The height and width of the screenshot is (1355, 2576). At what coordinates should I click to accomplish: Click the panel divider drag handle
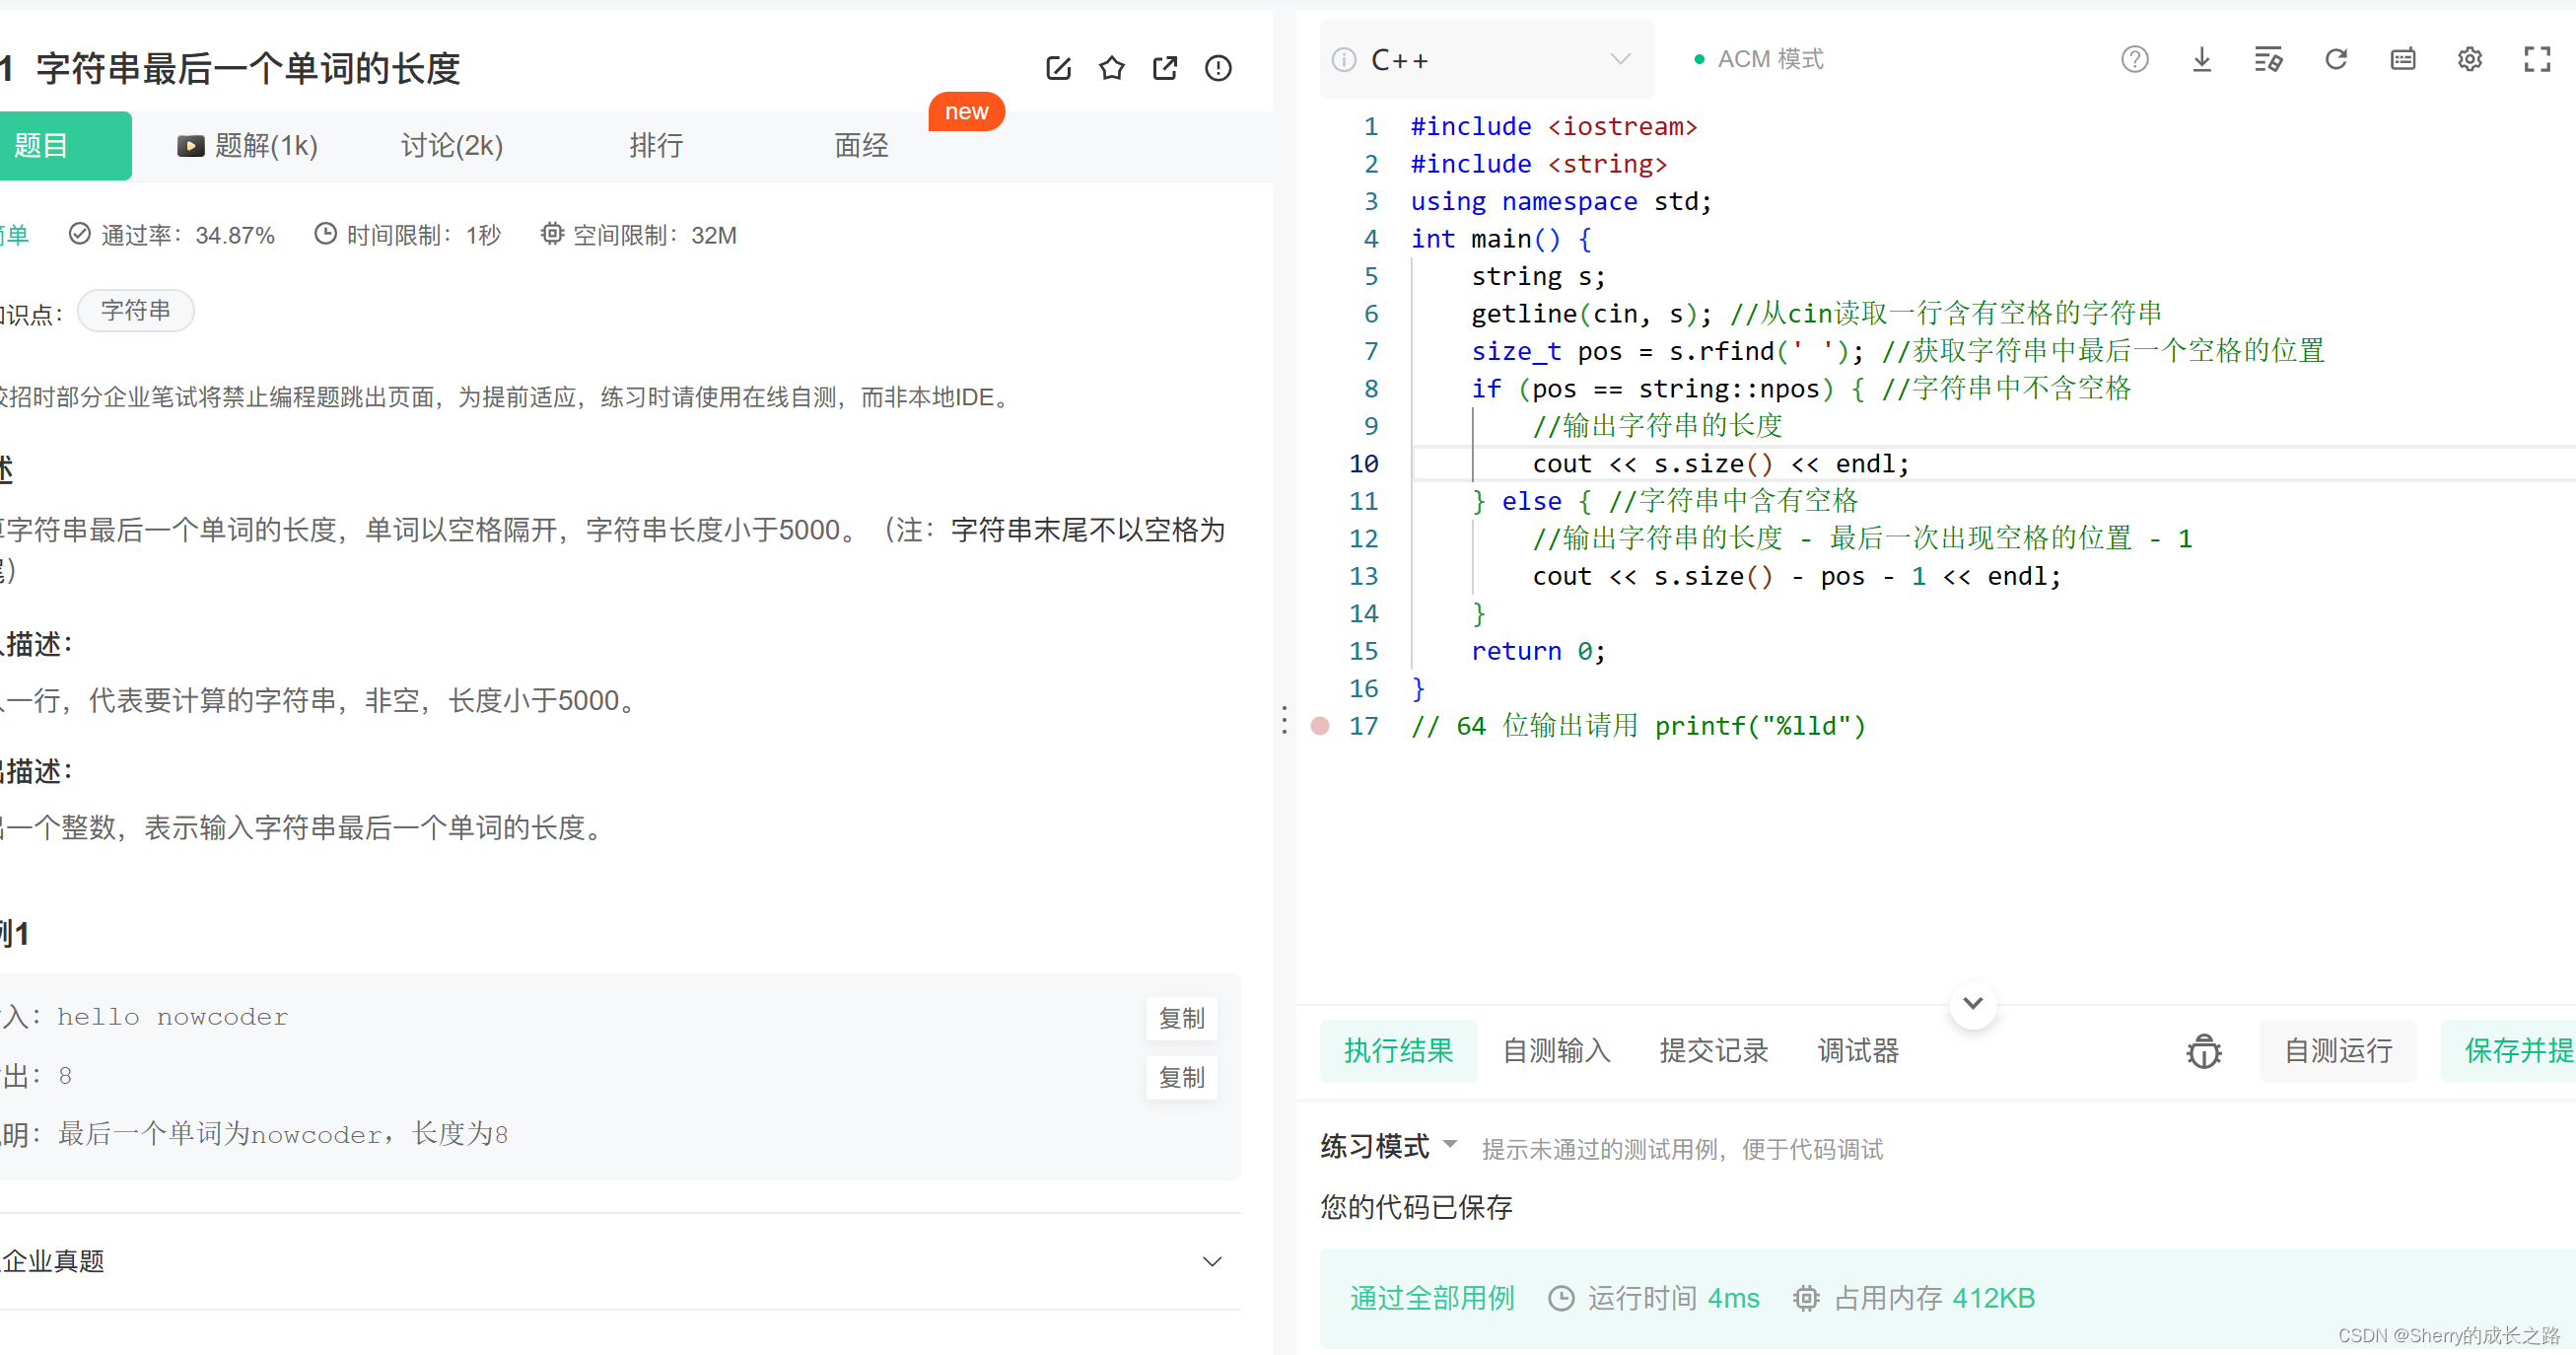tap(1284, 720)
